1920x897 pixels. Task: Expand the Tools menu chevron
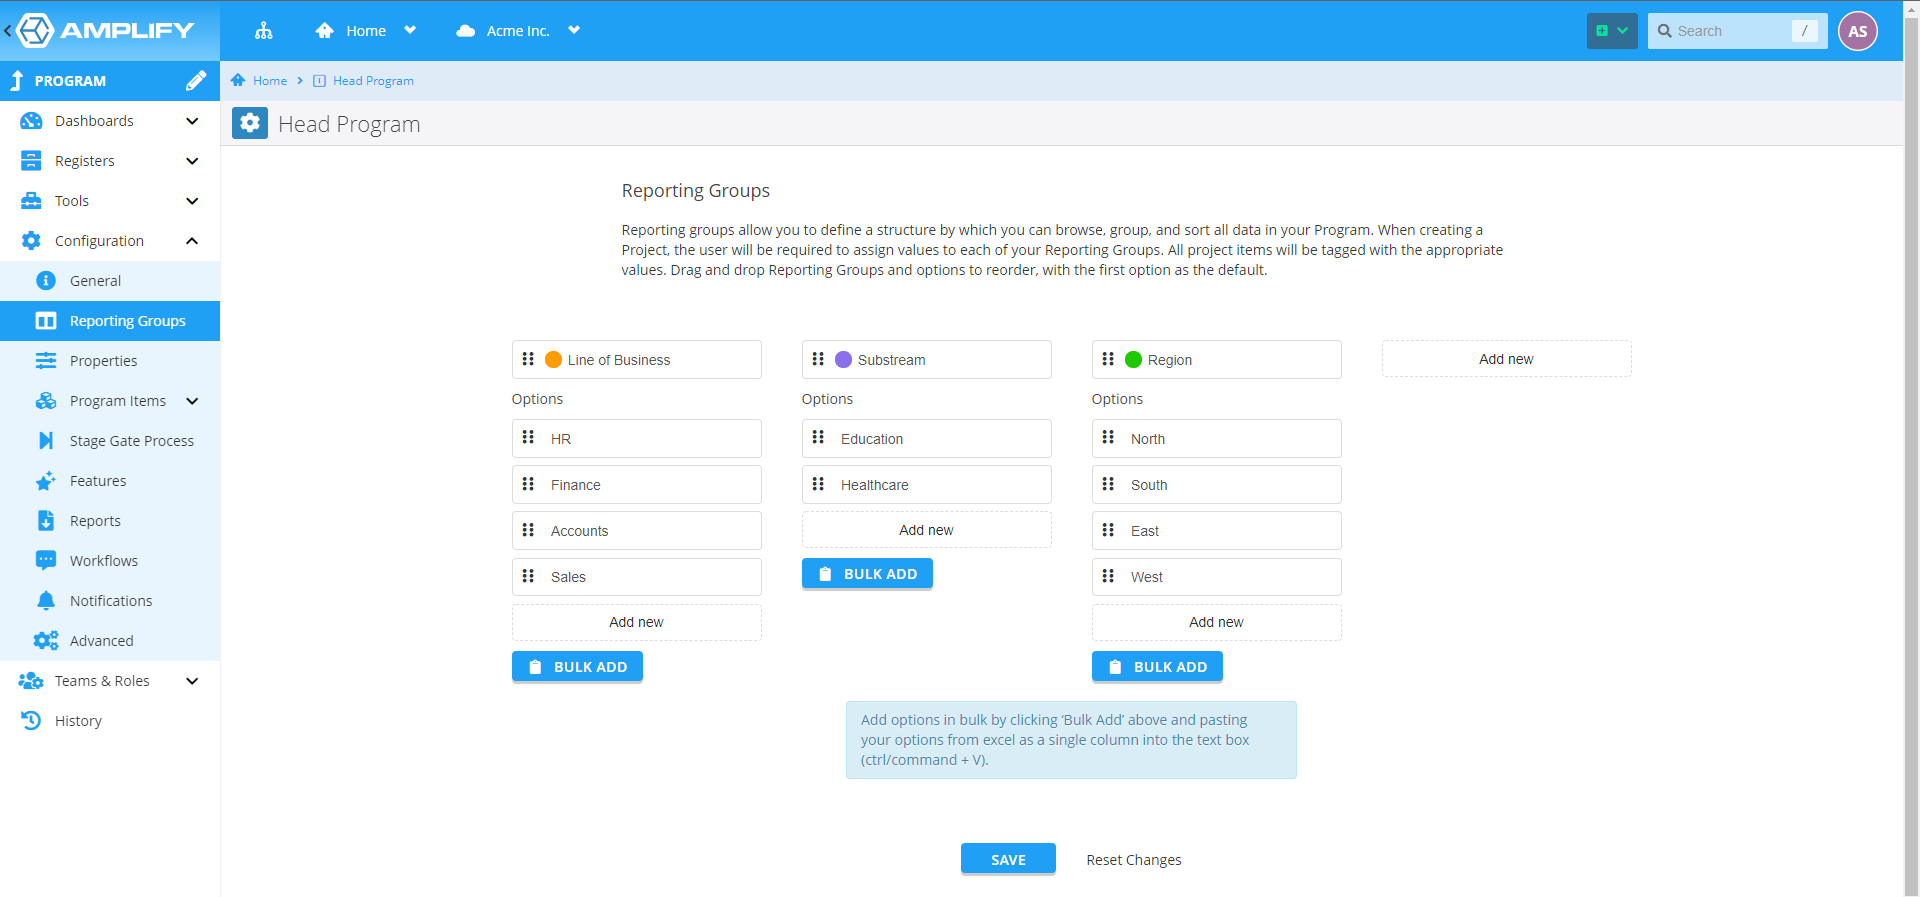(x=192, y=201)
